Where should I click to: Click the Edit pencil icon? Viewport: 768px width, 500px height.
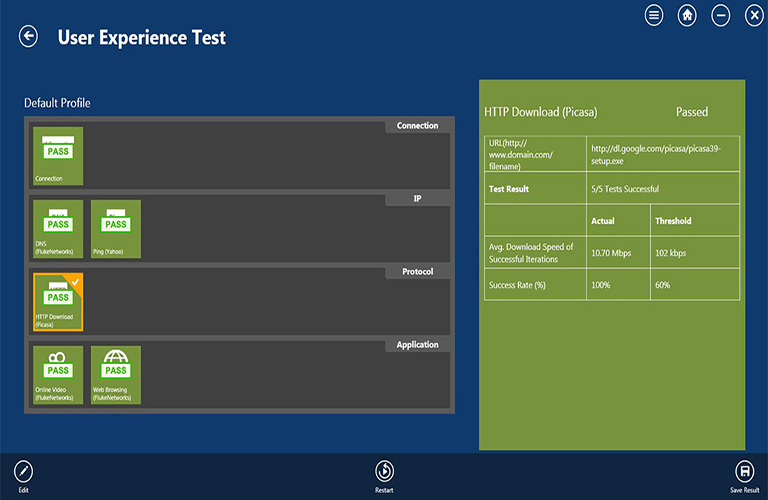pos(23,471)
